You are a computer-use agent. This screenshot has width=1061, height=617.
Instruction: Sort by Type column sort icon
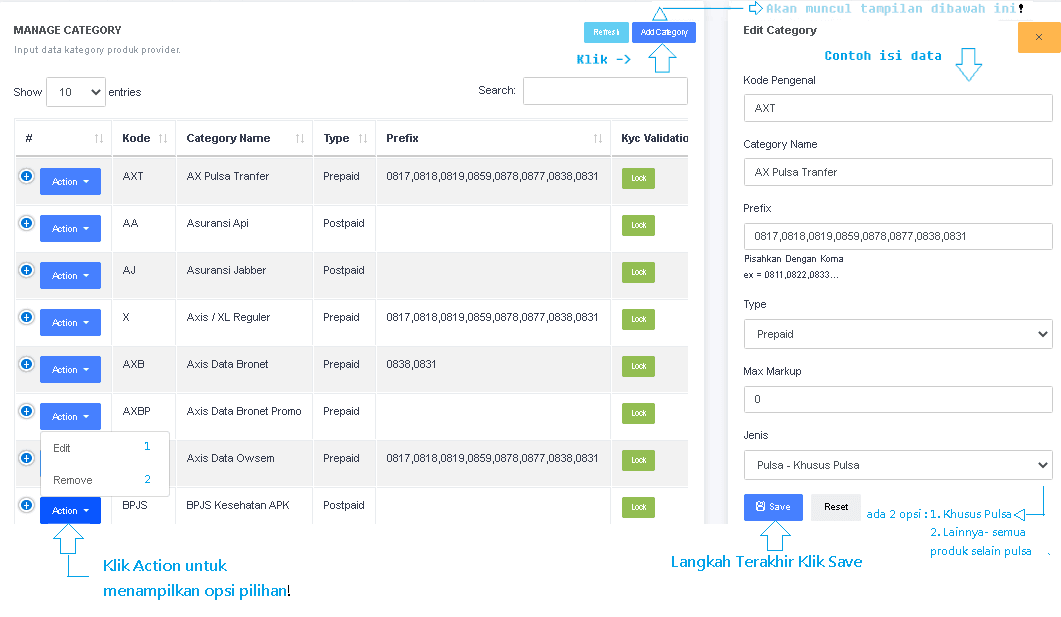click(363, 138)
